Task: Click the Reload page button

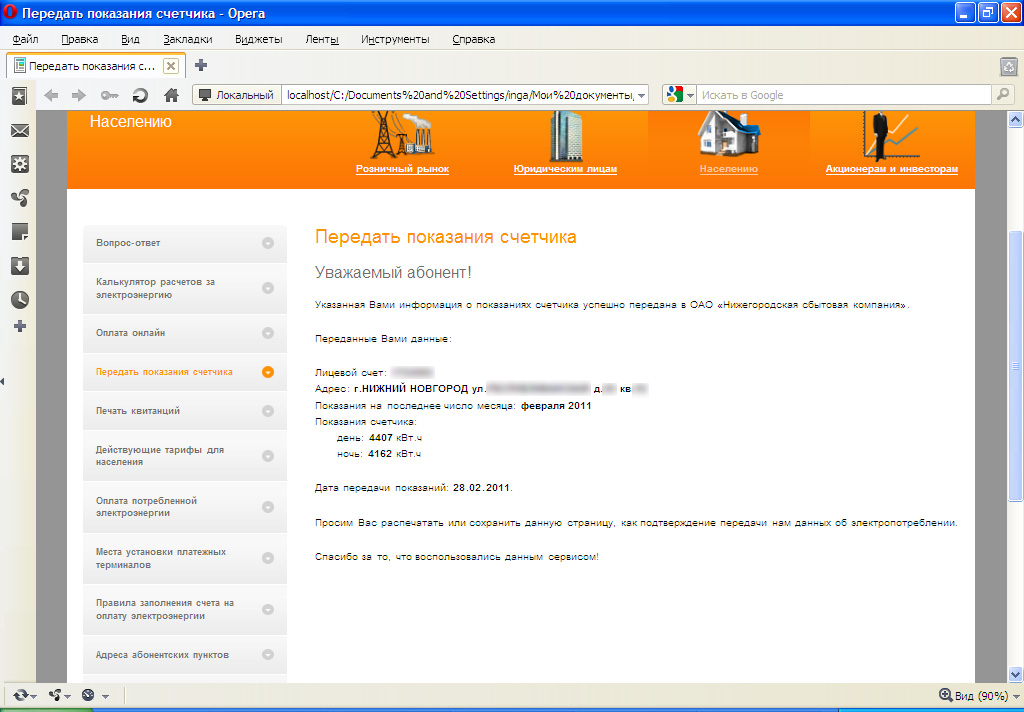Action: (x=140, y=96)
